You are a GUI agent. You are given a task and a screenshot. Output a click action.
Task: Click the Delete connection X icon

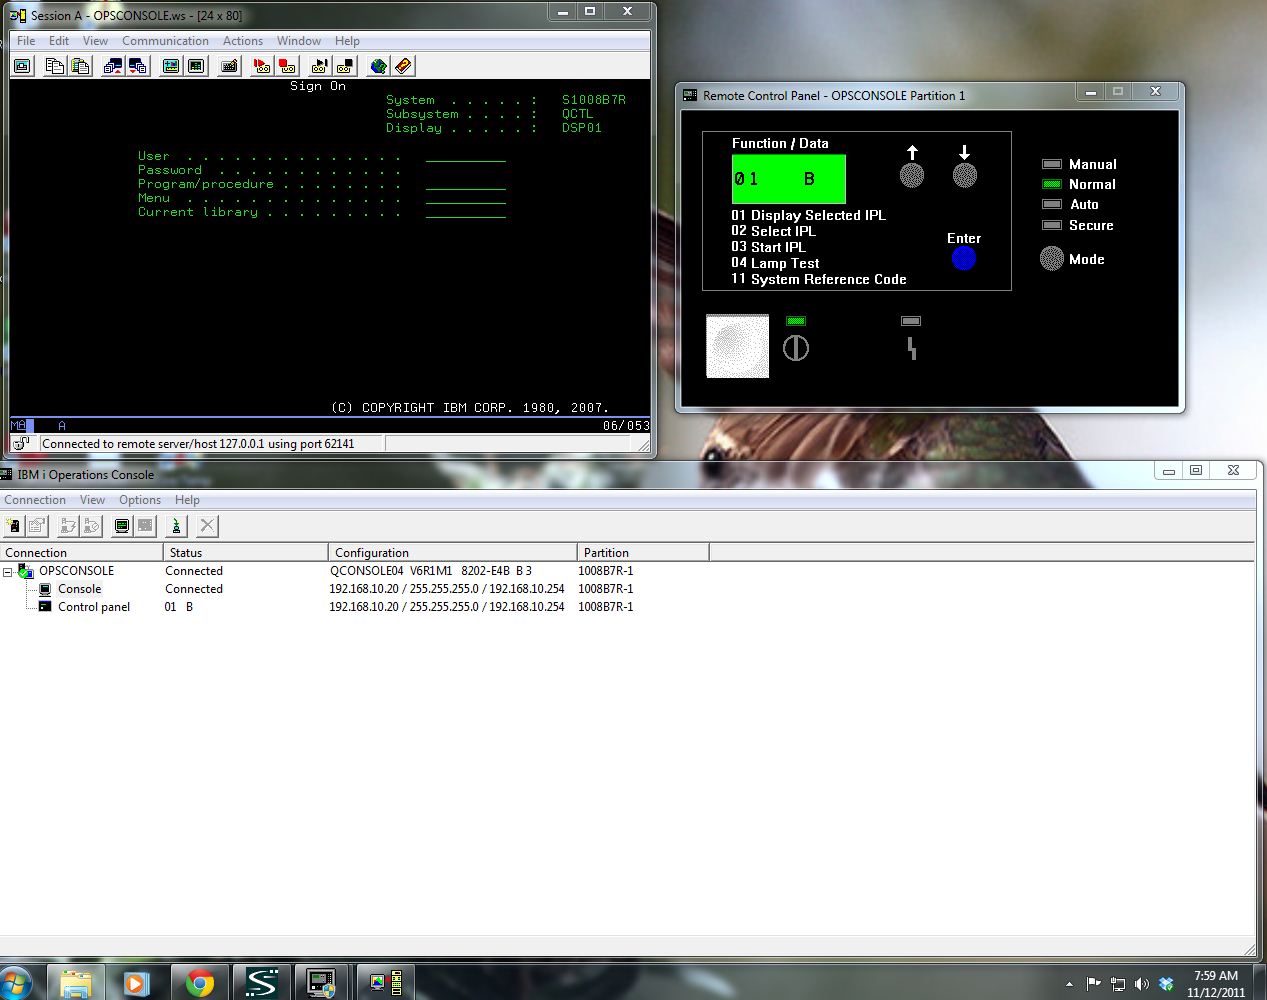[208, 526]
